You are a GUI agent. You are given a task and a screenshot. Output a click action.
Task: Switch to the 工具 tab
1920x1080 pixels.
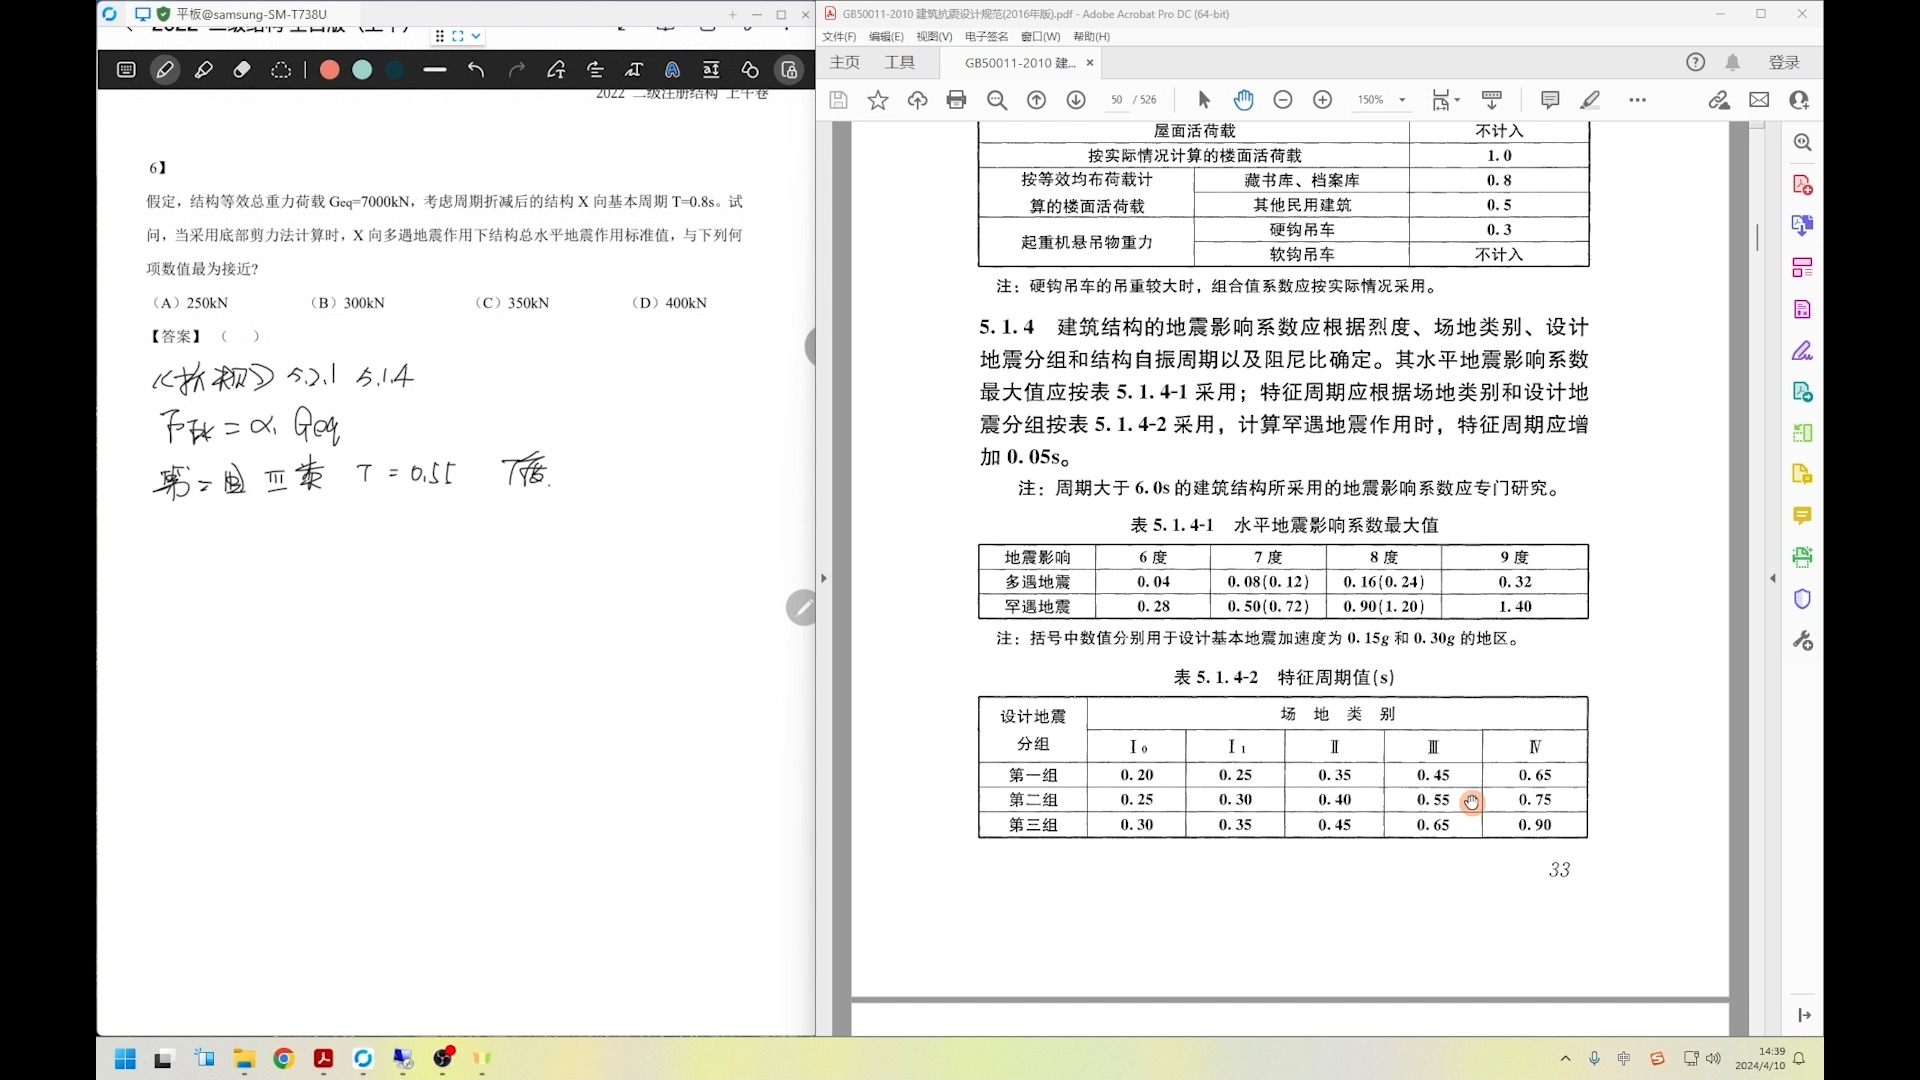click(900, 62)
